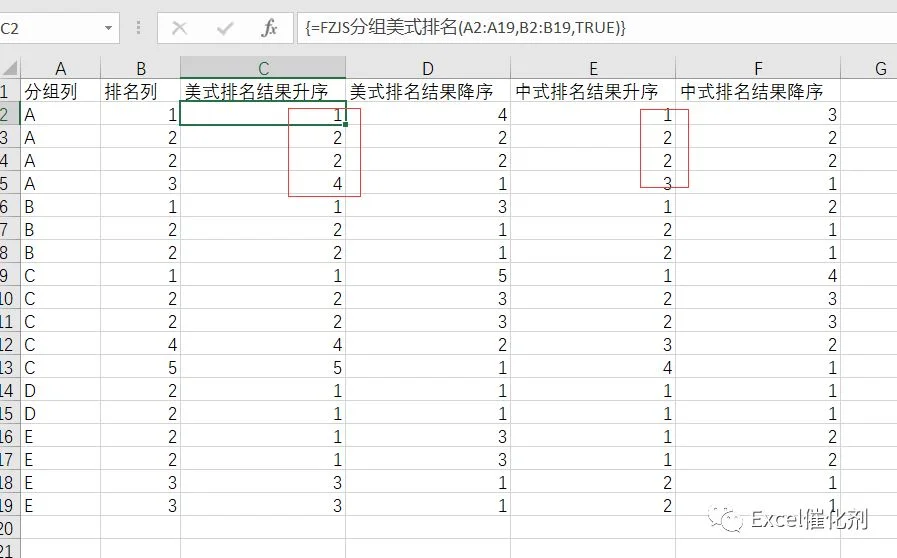Expand the Name Box dropdown arrow
The image size is (897, 558).
pos(108,27)
